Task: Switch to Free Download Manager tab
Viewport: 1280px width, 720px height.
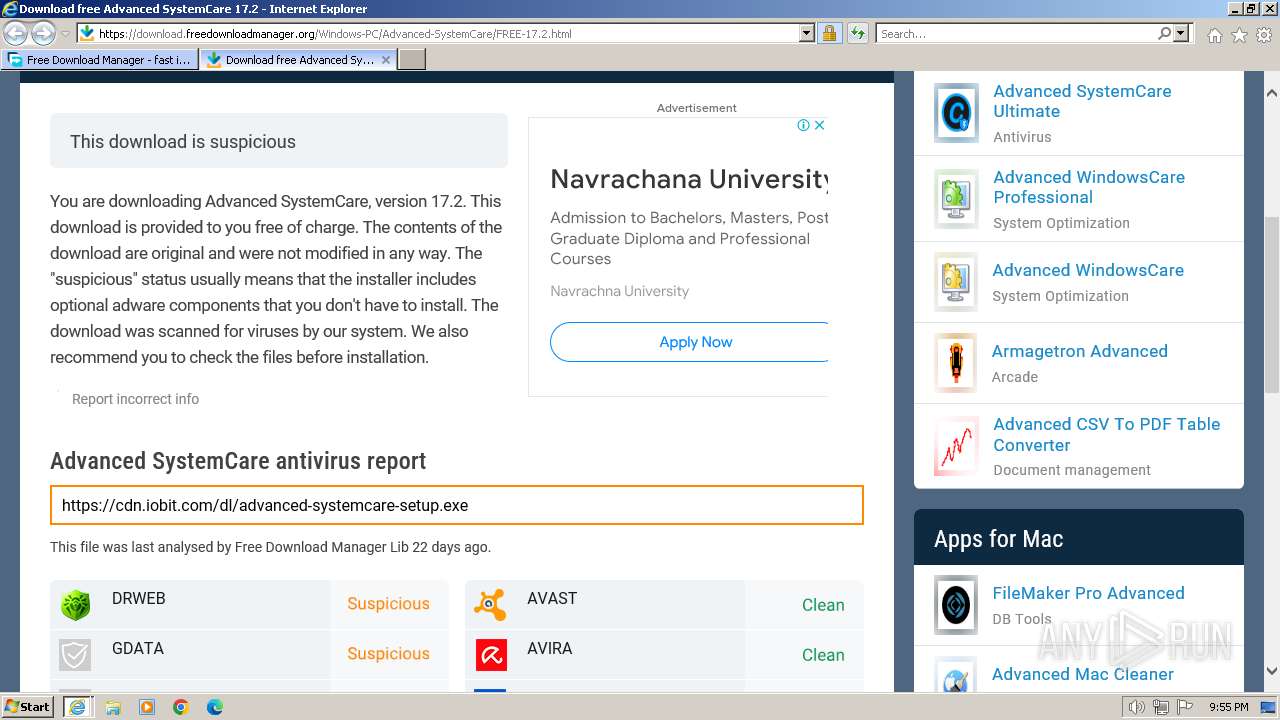Action: pyautogui.click(x=99, y=60)
